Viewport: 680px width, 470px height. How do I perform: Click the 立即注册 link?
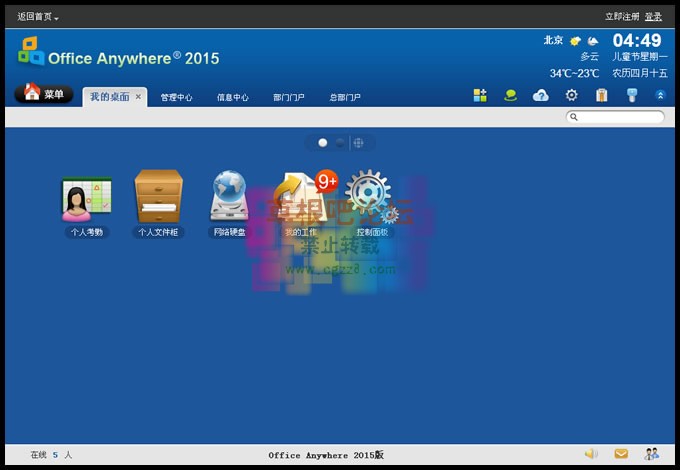tap(620, 17)
